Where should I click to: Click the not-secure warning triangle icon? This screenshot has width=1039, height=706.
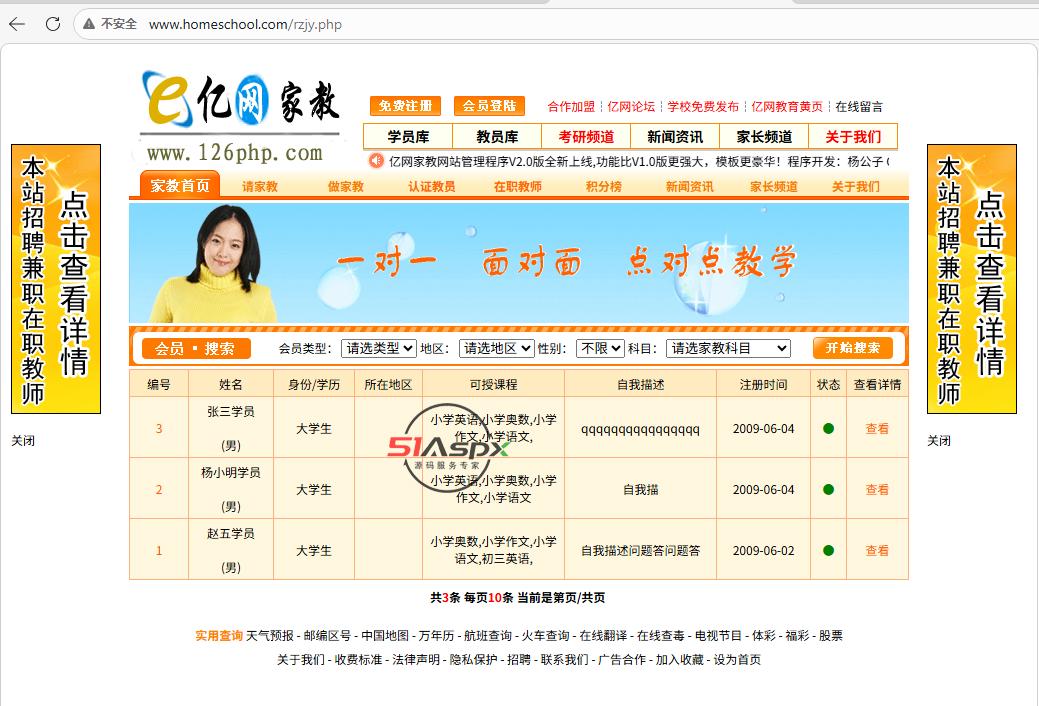(89, 25)
